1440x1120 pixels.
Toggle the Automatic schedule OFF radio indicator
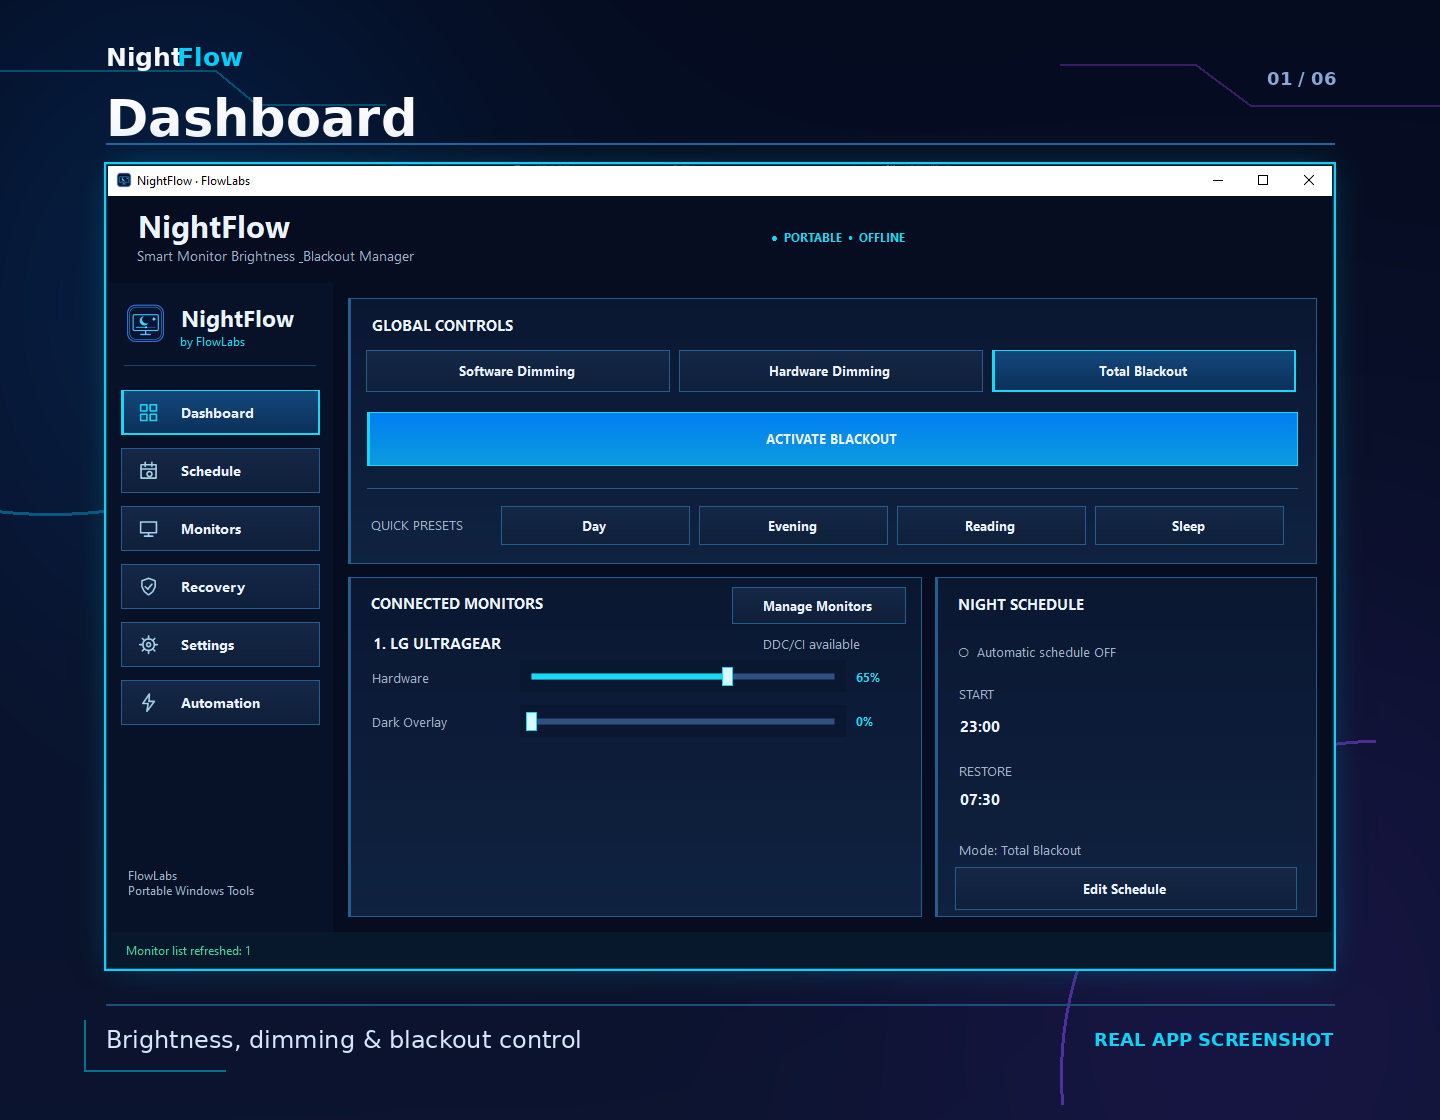[964, 653]
